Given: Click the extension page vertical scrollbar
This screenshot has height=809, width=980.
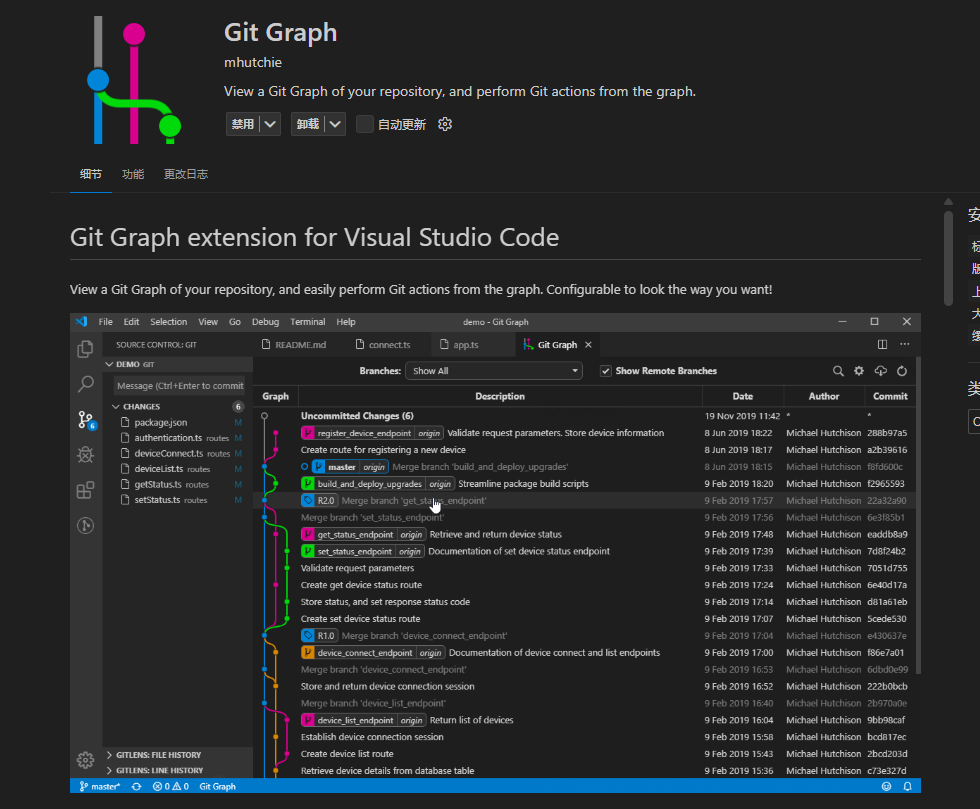Looking at the screenshot, I should (x=948, y=256).
